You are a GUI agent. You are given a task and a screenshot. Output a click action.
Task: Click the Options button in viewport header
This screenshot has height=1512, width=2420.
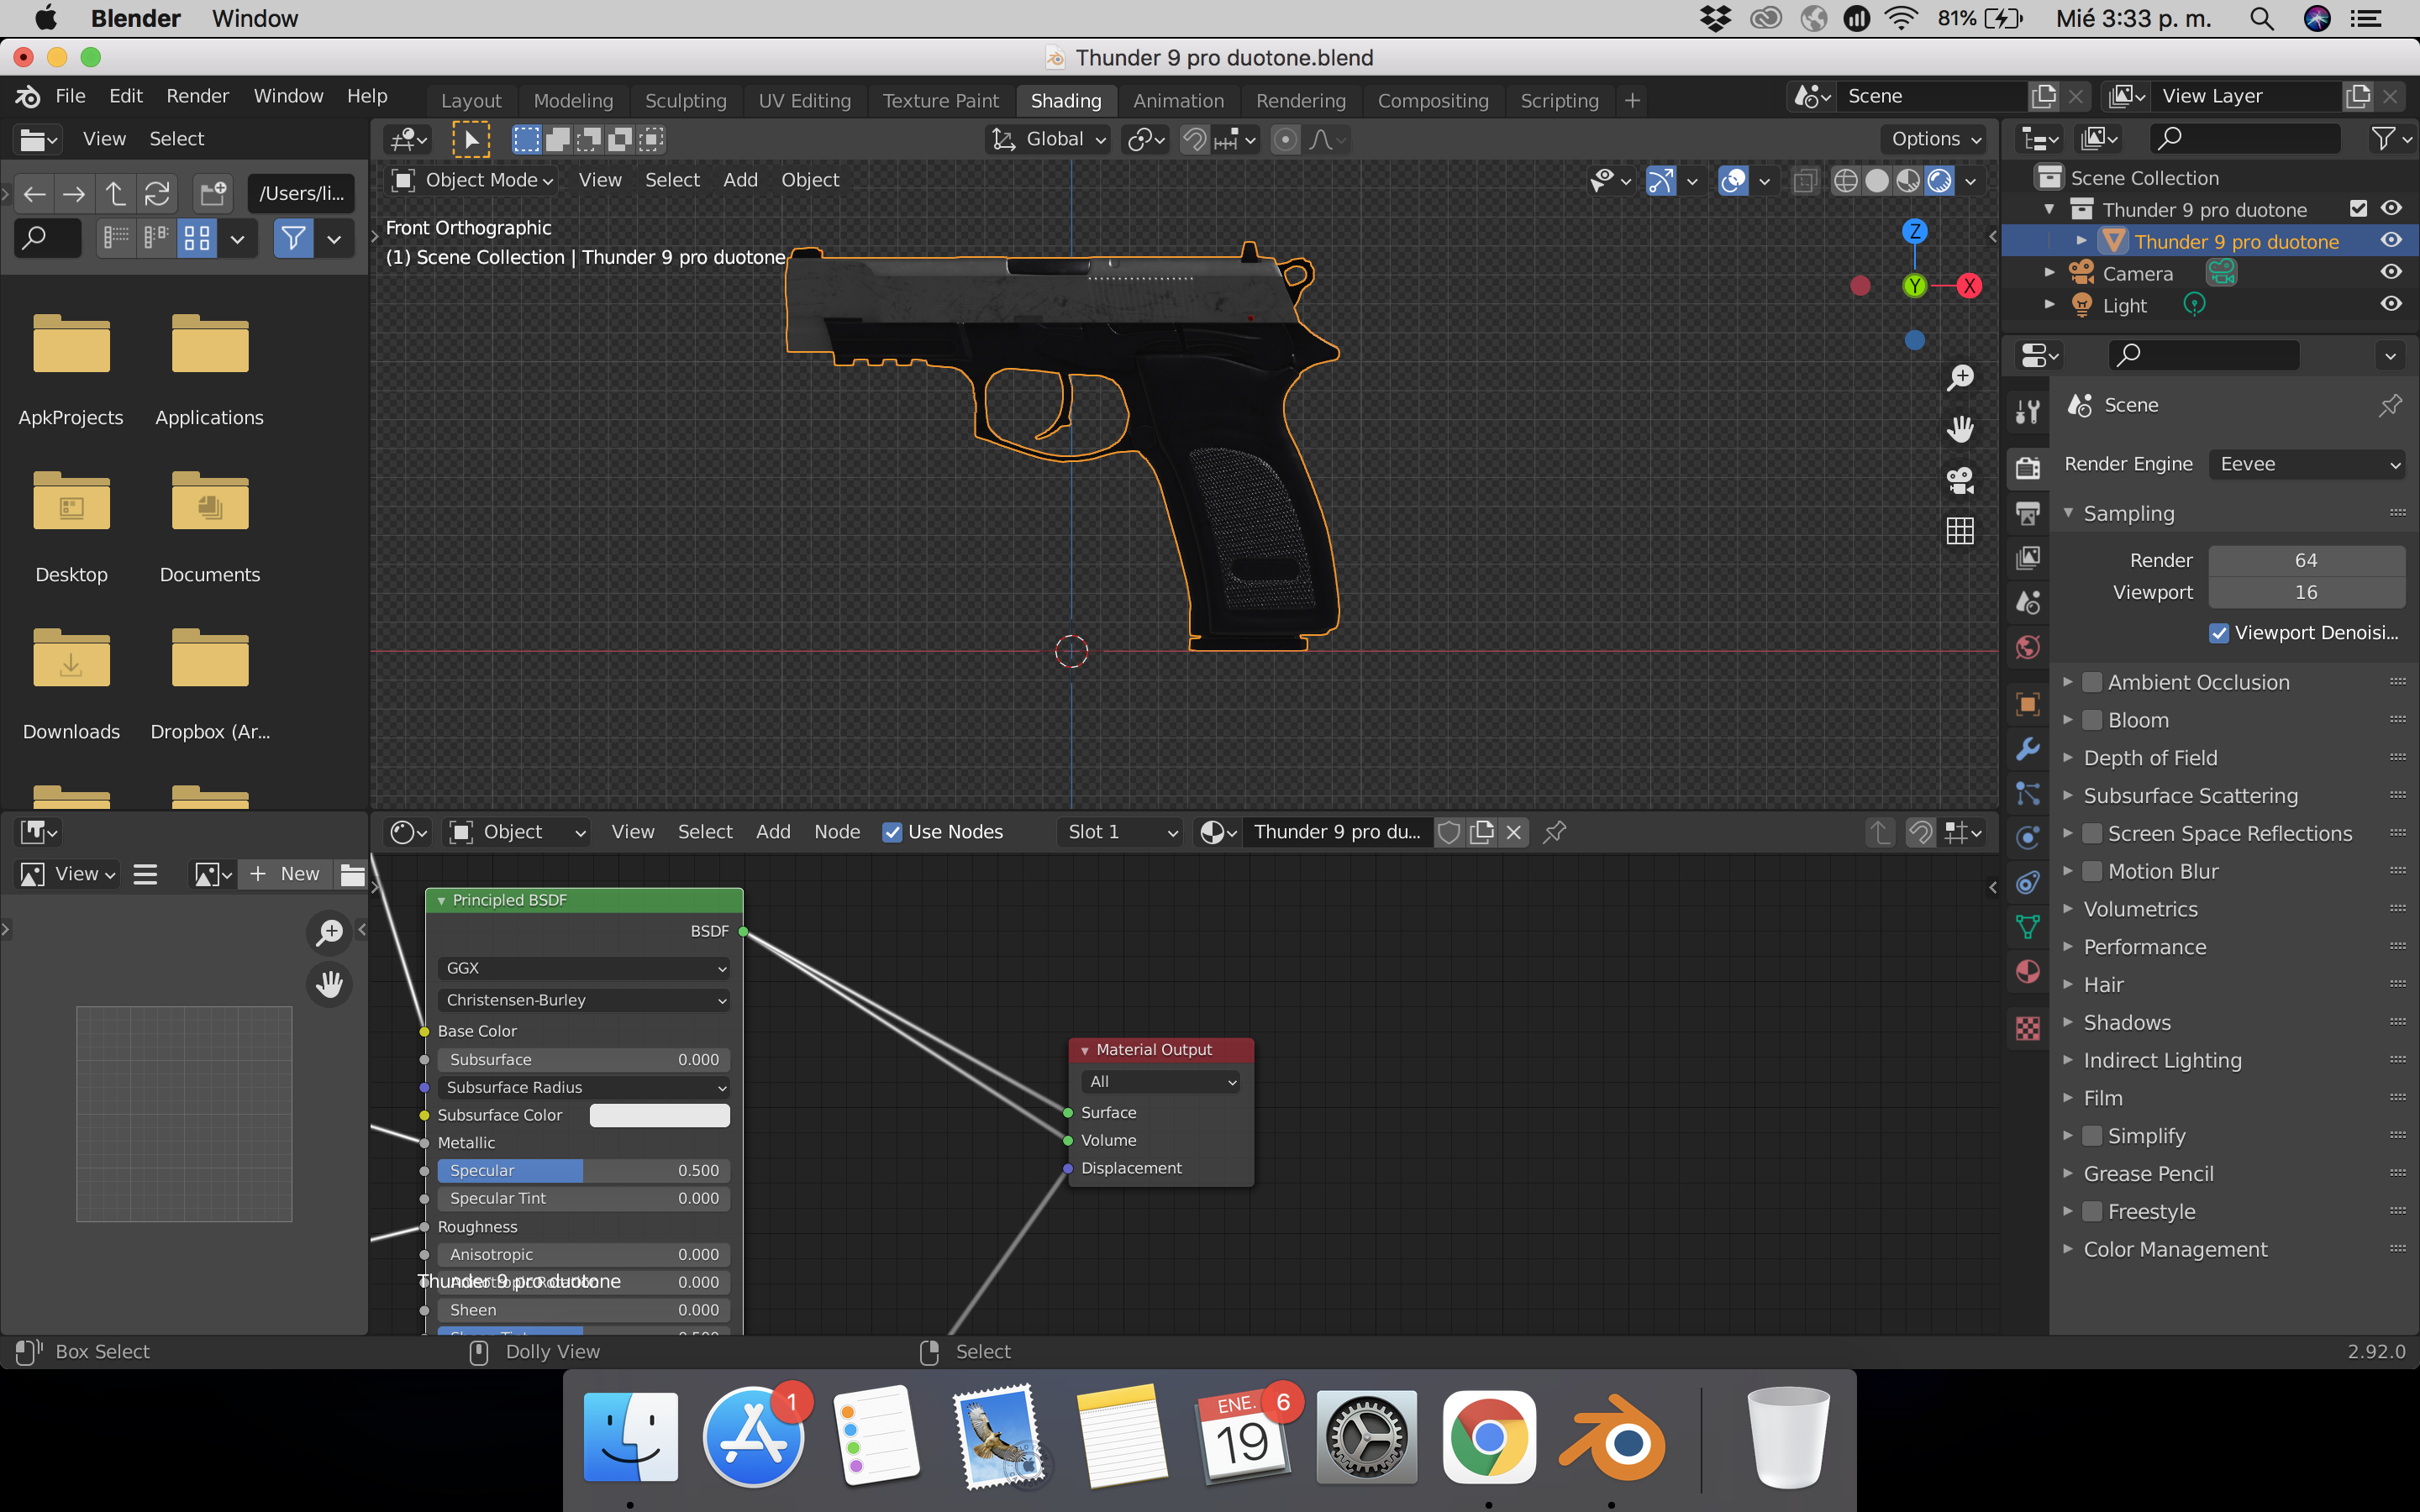pos(1935,139)
